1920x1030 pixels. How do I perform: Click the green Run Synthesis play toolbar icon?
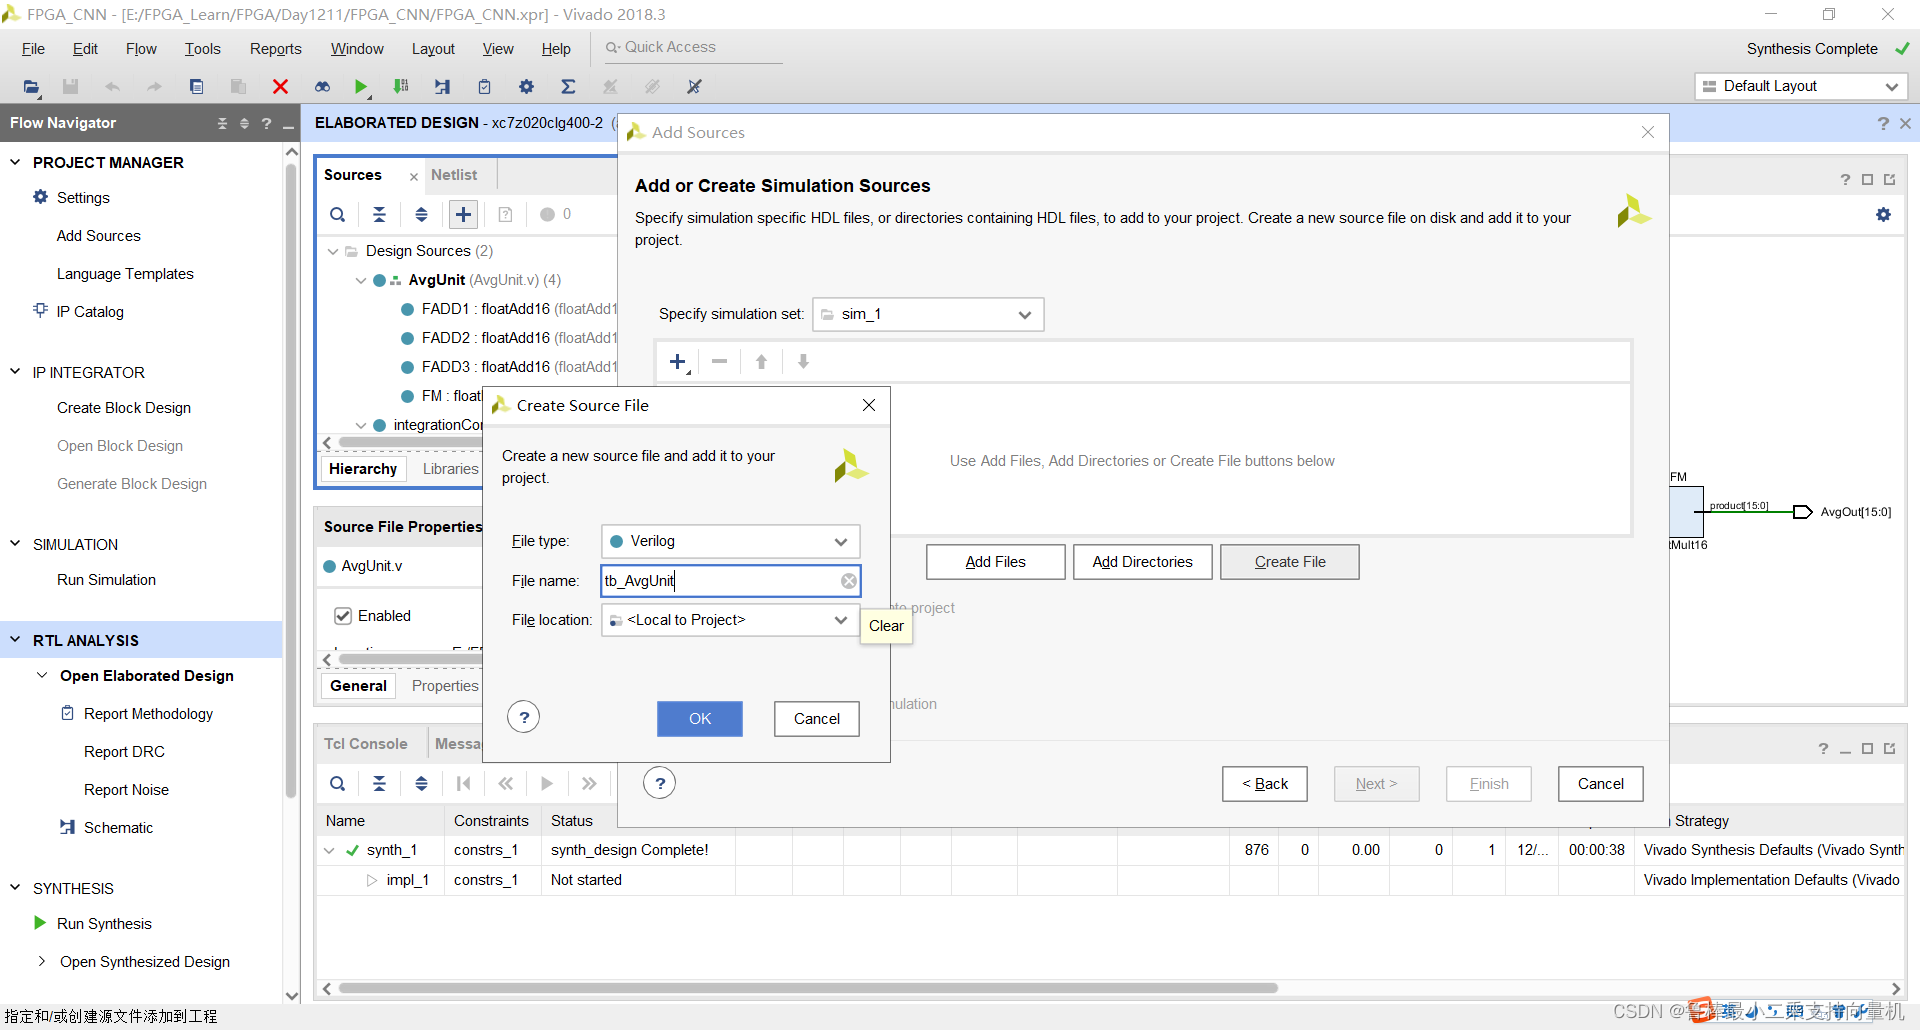(361, 87)
